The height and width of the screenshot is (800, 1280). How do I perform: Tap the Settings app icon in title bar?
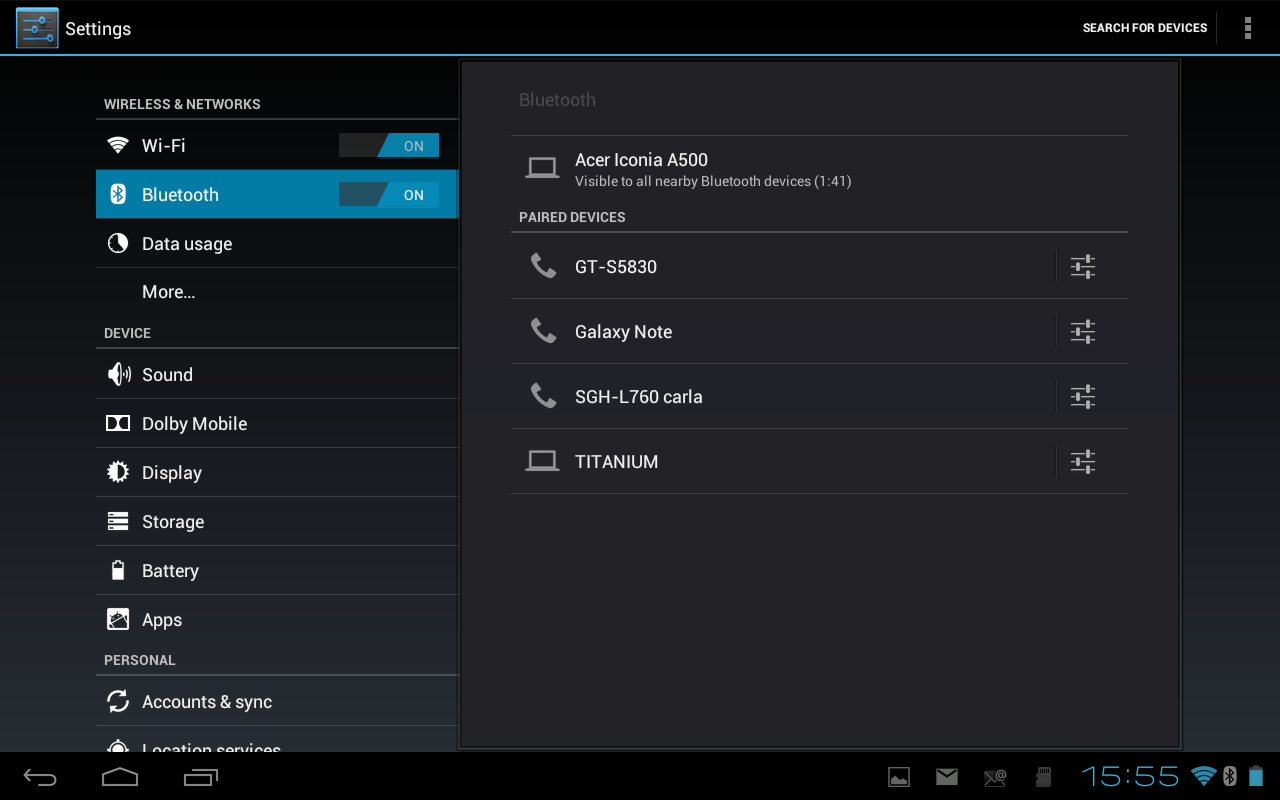(37, 28)
